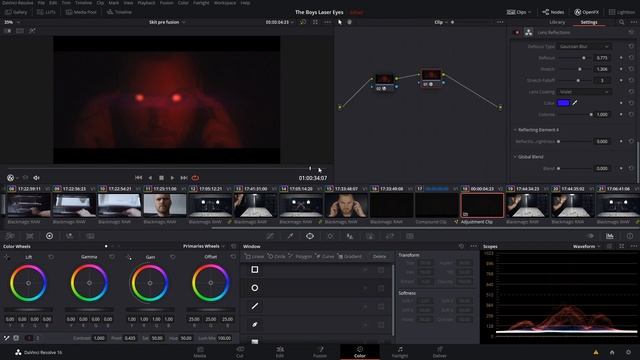The width and height of the screenshot is (640, 360).
Task: Open viewer zoom 35% dropdown
Action: (x=12, y=22)
